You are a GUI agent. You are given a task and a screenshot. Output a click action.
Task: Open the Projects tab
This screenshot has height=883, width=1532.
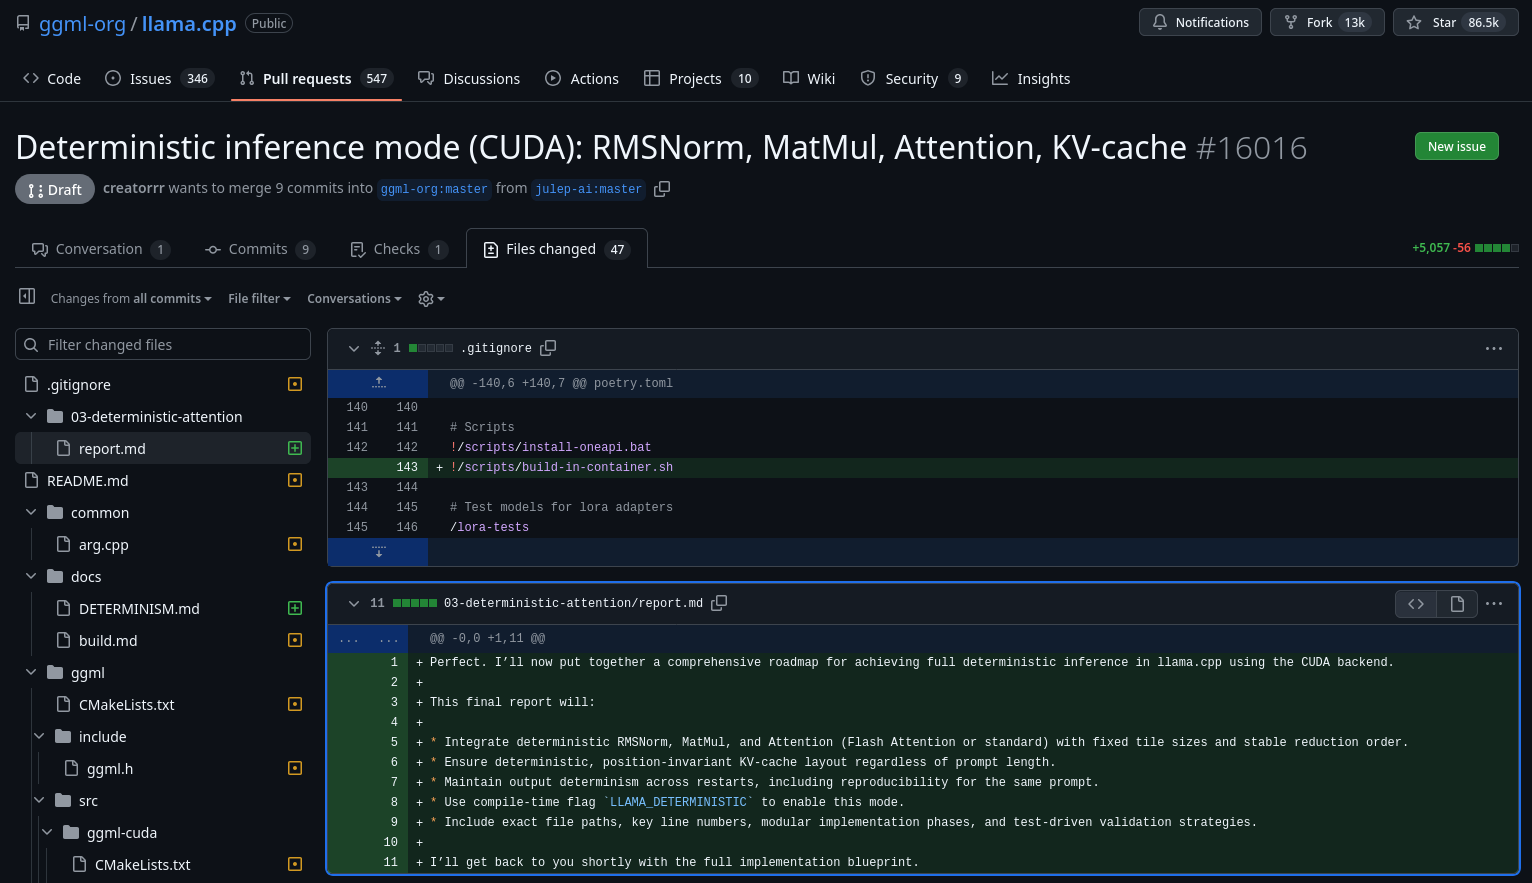pyautogui.click(x=700, y=78)
